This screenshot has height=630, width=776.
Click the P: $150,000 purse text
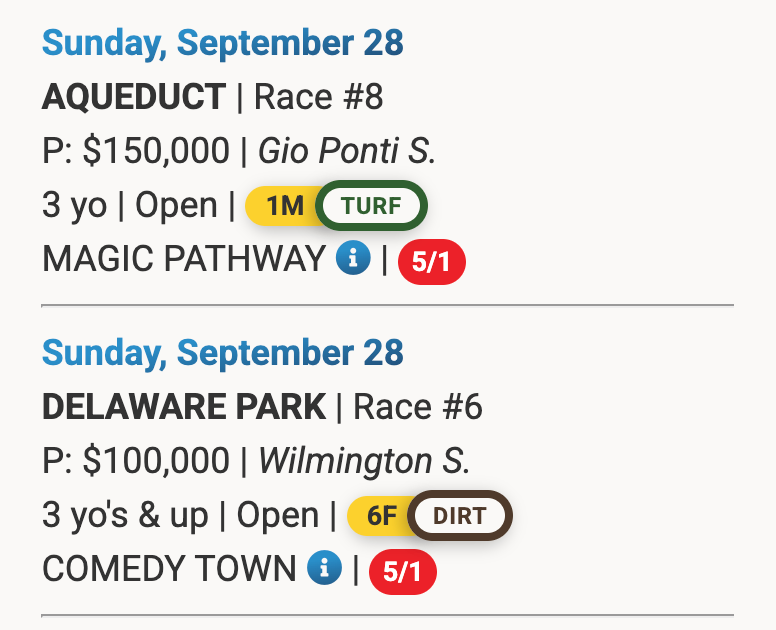(x=136, y=151)
